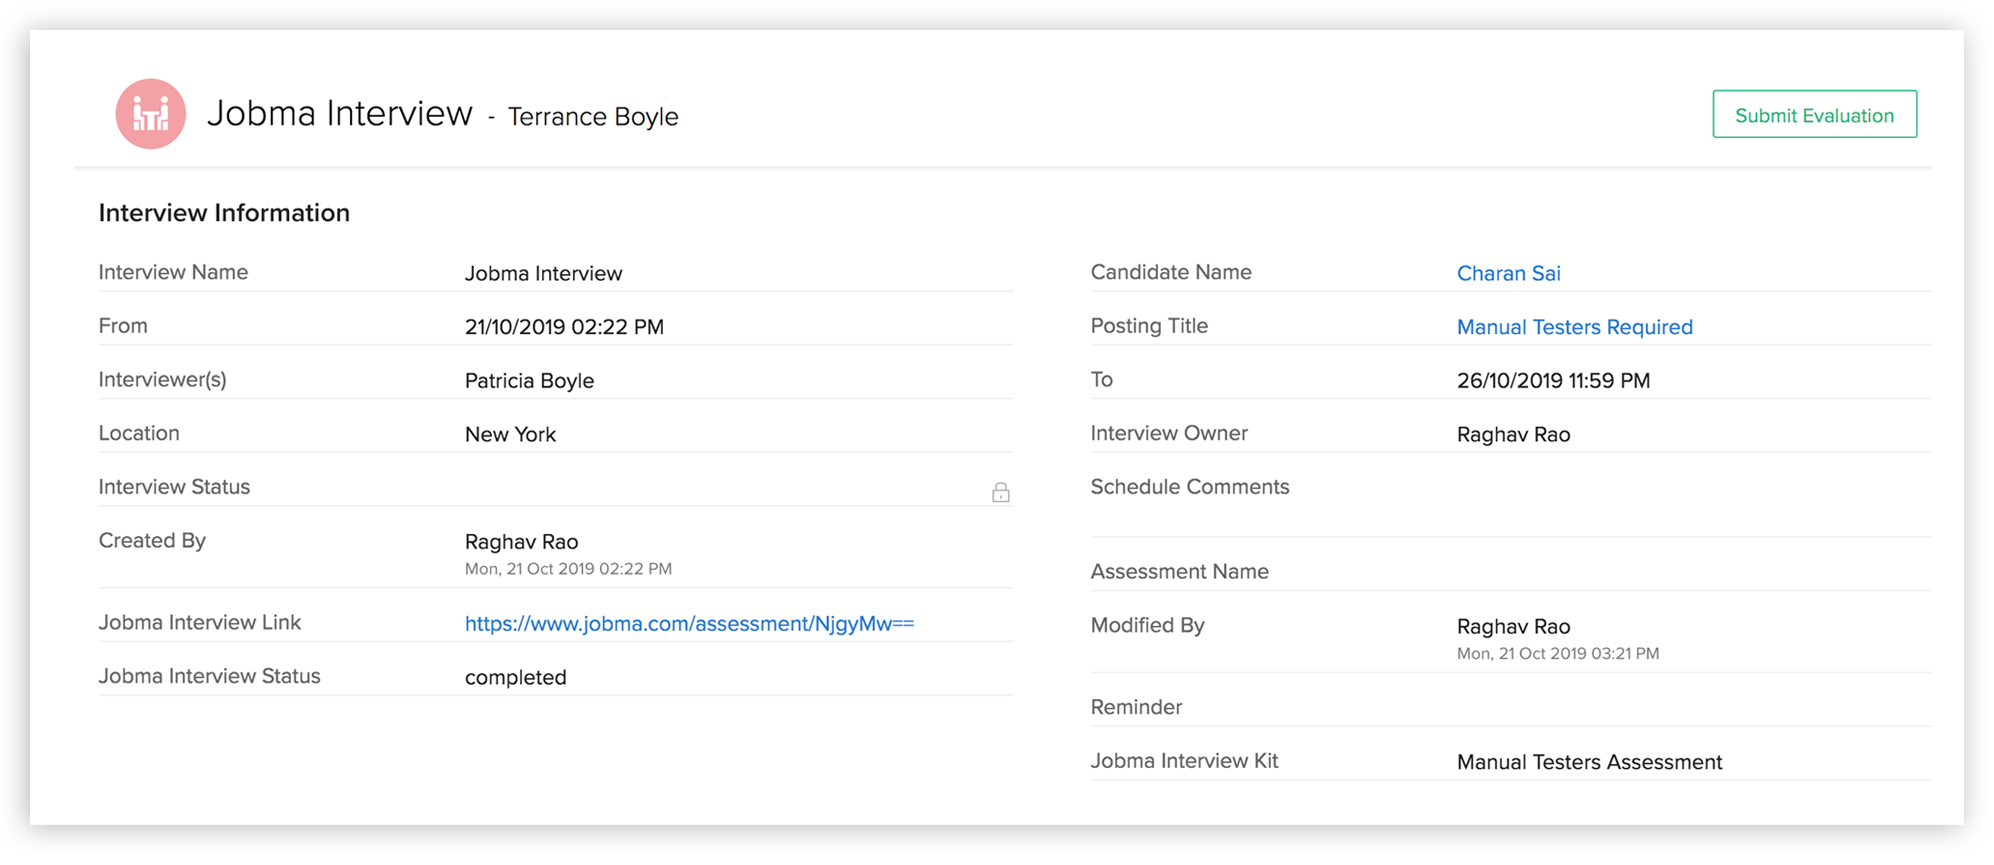This screenshot has height=865, width=1994.
Task: Click Raghav Rao in Interview Owner row
Action: click(1513, 434)
